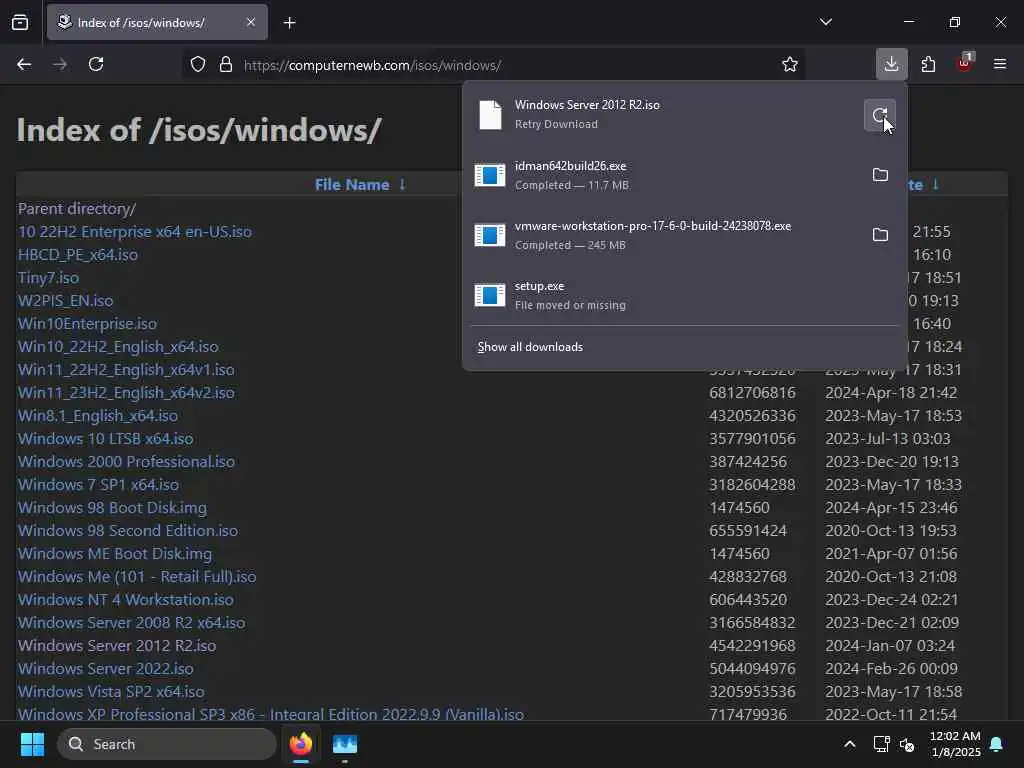This screenshot has width=1024, height=768.
Task: Open Windows 98 Boot Disk.img link
Action: [112, 507]
